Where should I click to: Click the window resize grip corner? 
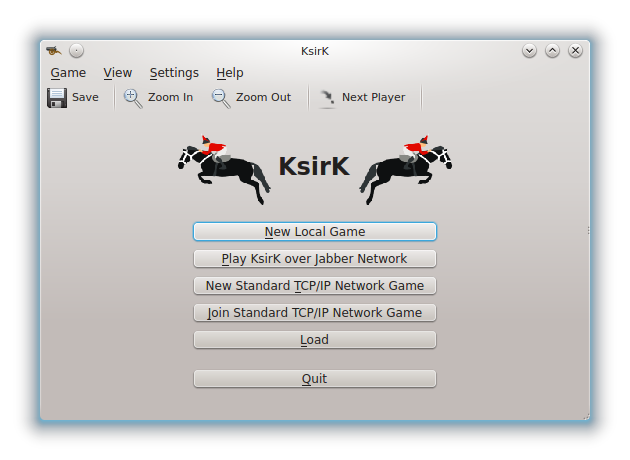coord(586,416)
